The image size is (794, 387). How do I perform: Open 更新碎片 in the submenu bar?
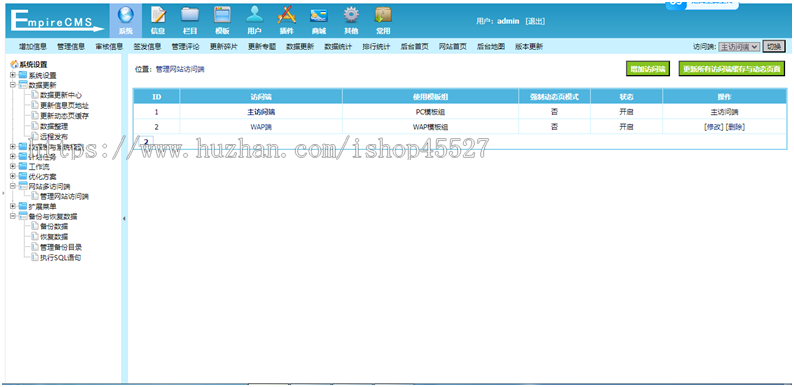click(223, 47)
